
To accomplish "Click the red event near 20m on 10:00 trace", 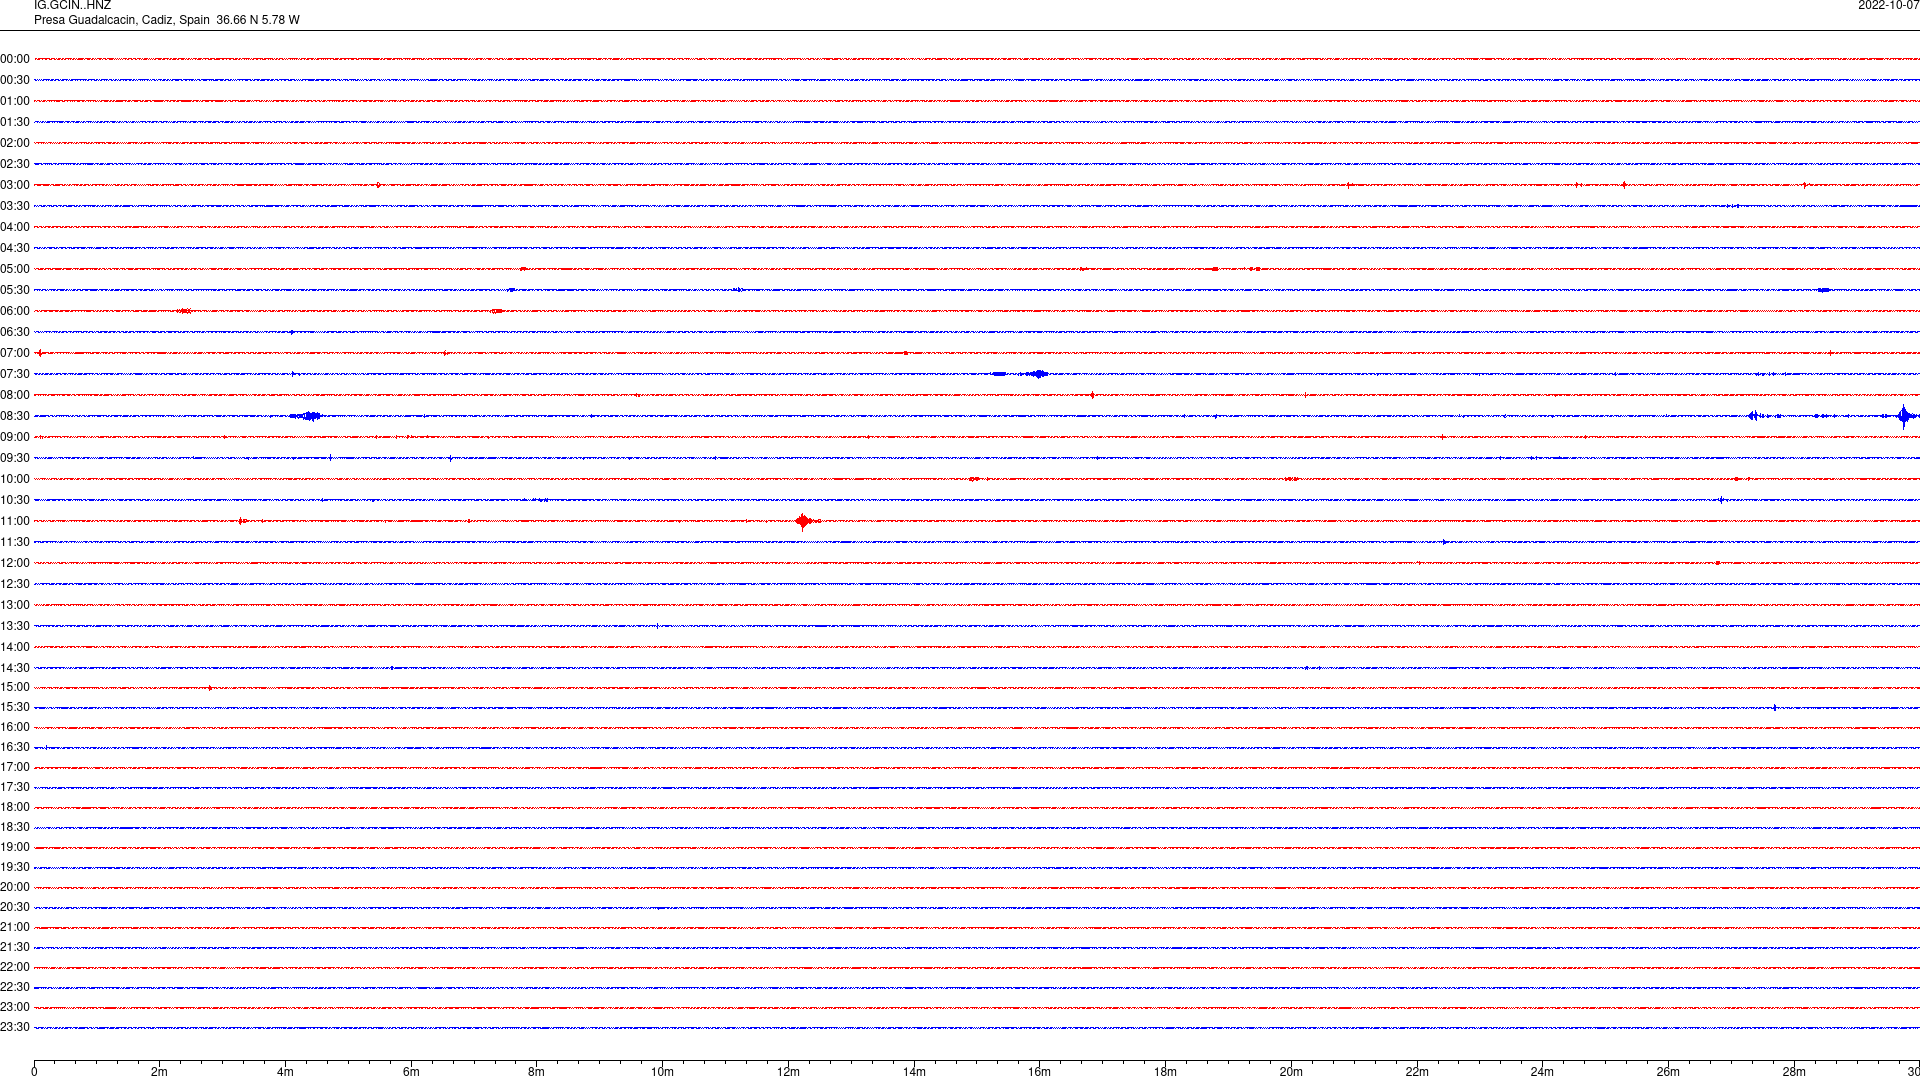I will [x=1291, y=479].
